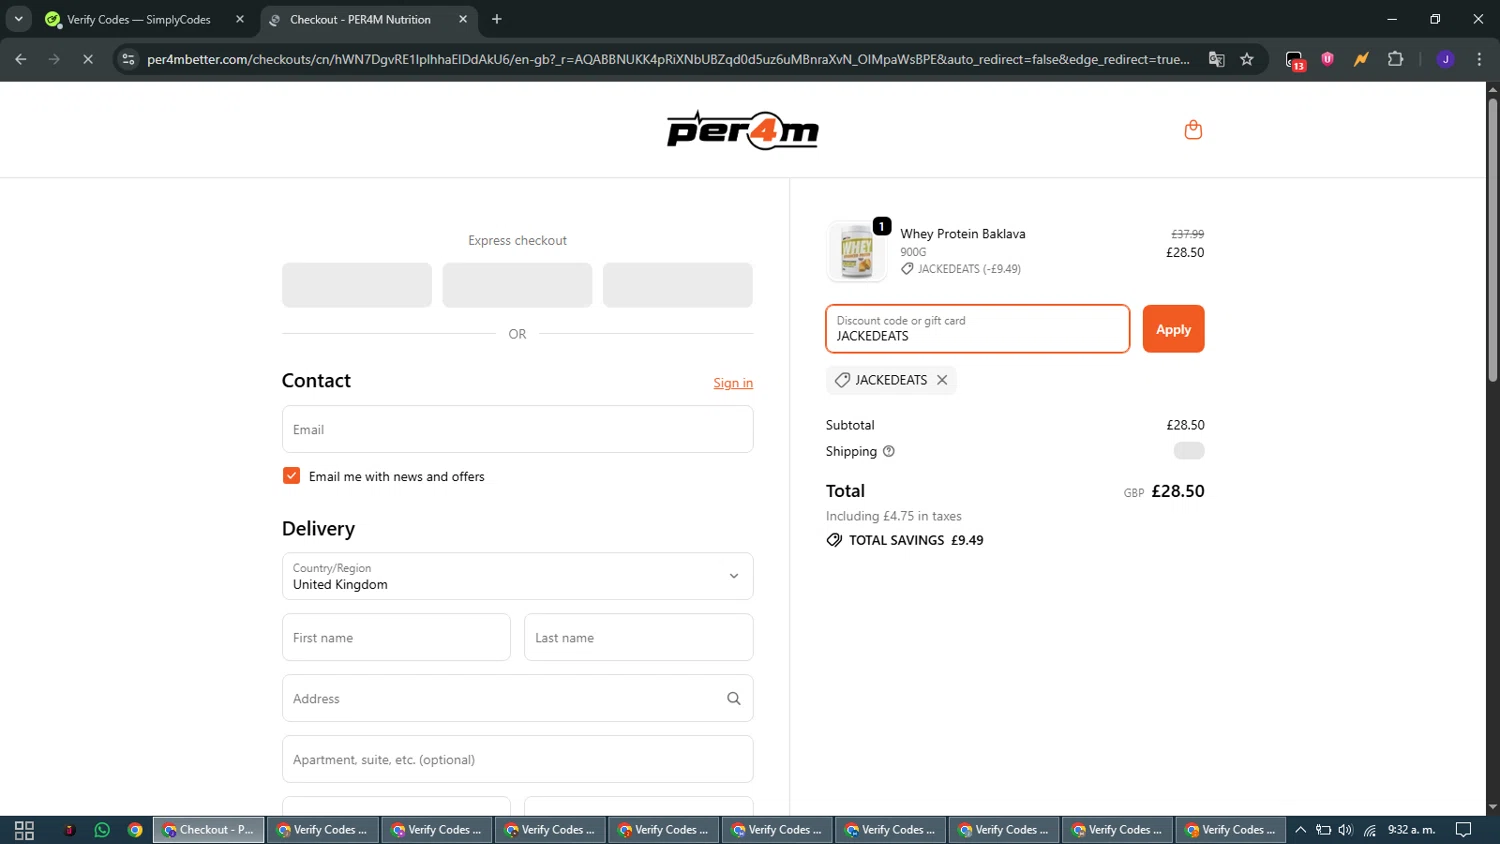Stop loading the page

[88, 60]
